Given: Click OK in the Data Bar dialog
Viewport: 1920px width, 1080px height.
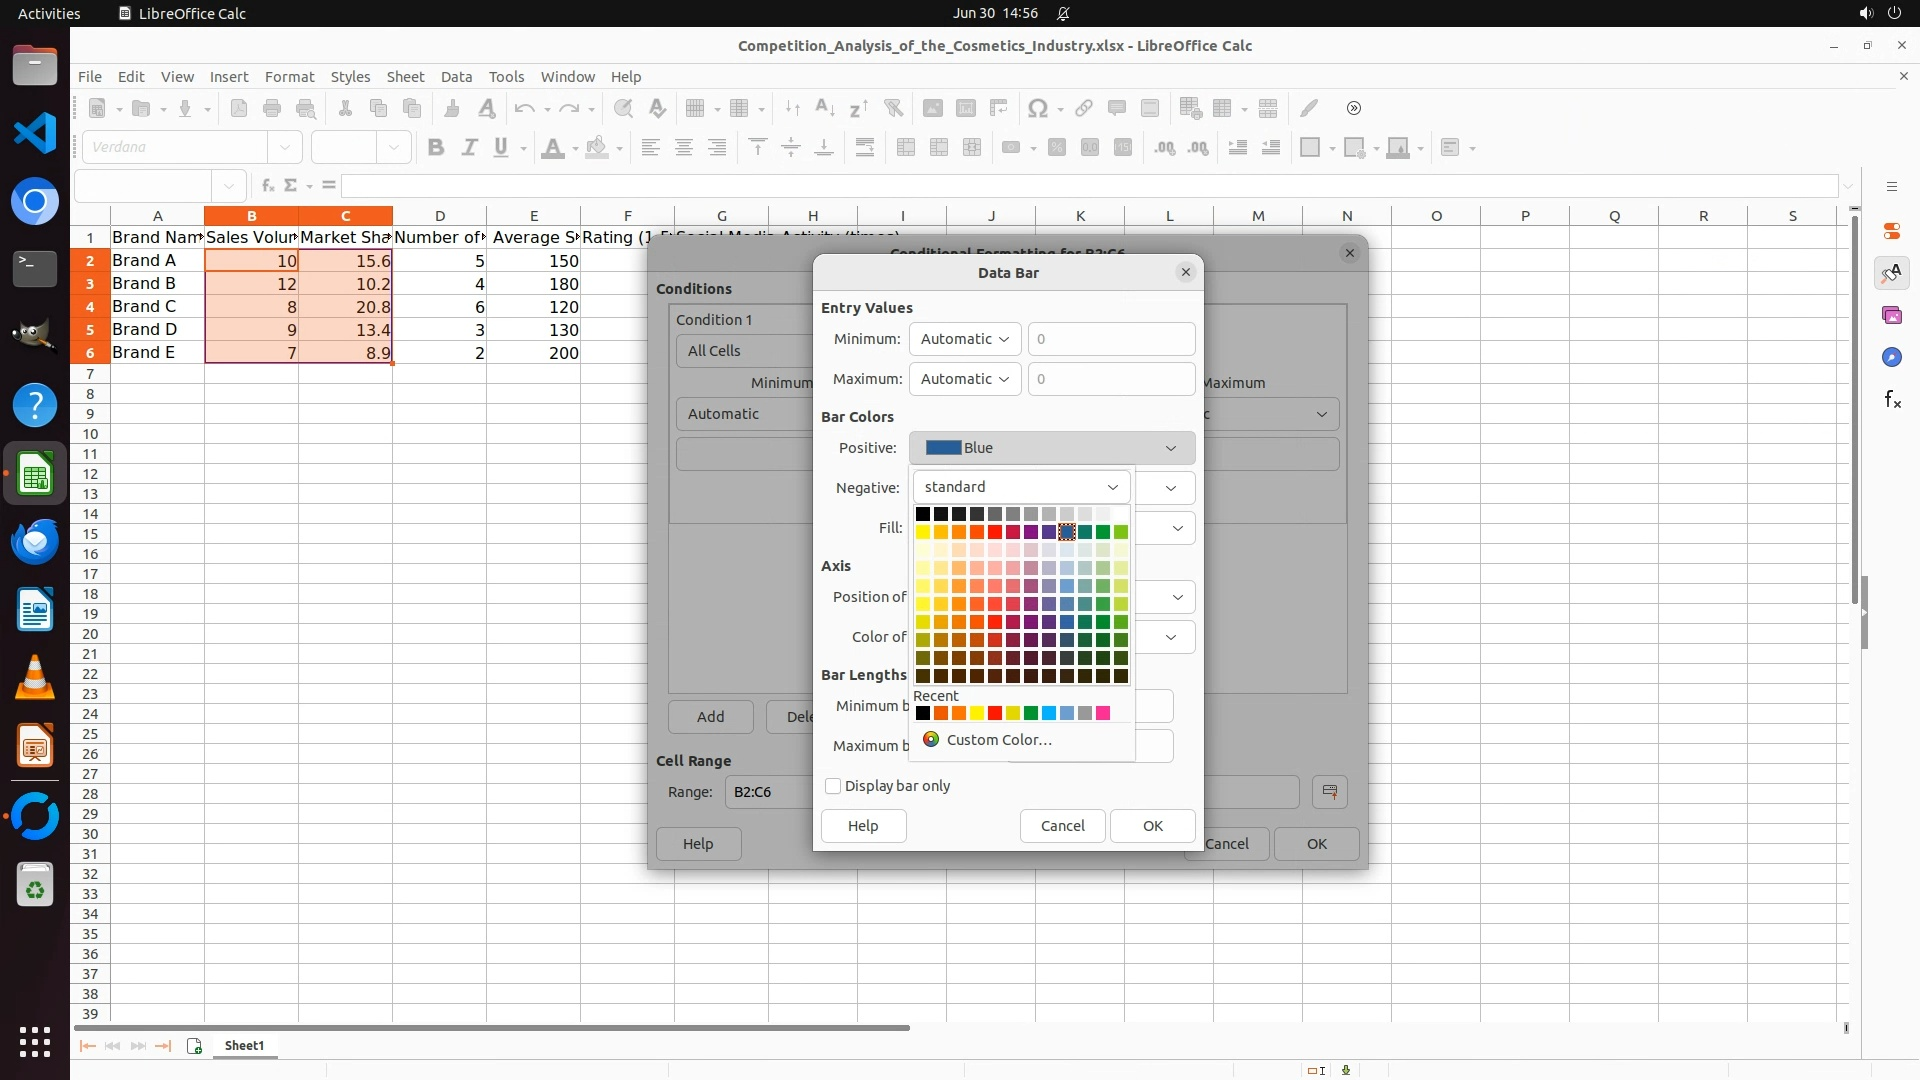Looking at the screenshot, I should pos(1152,826).
